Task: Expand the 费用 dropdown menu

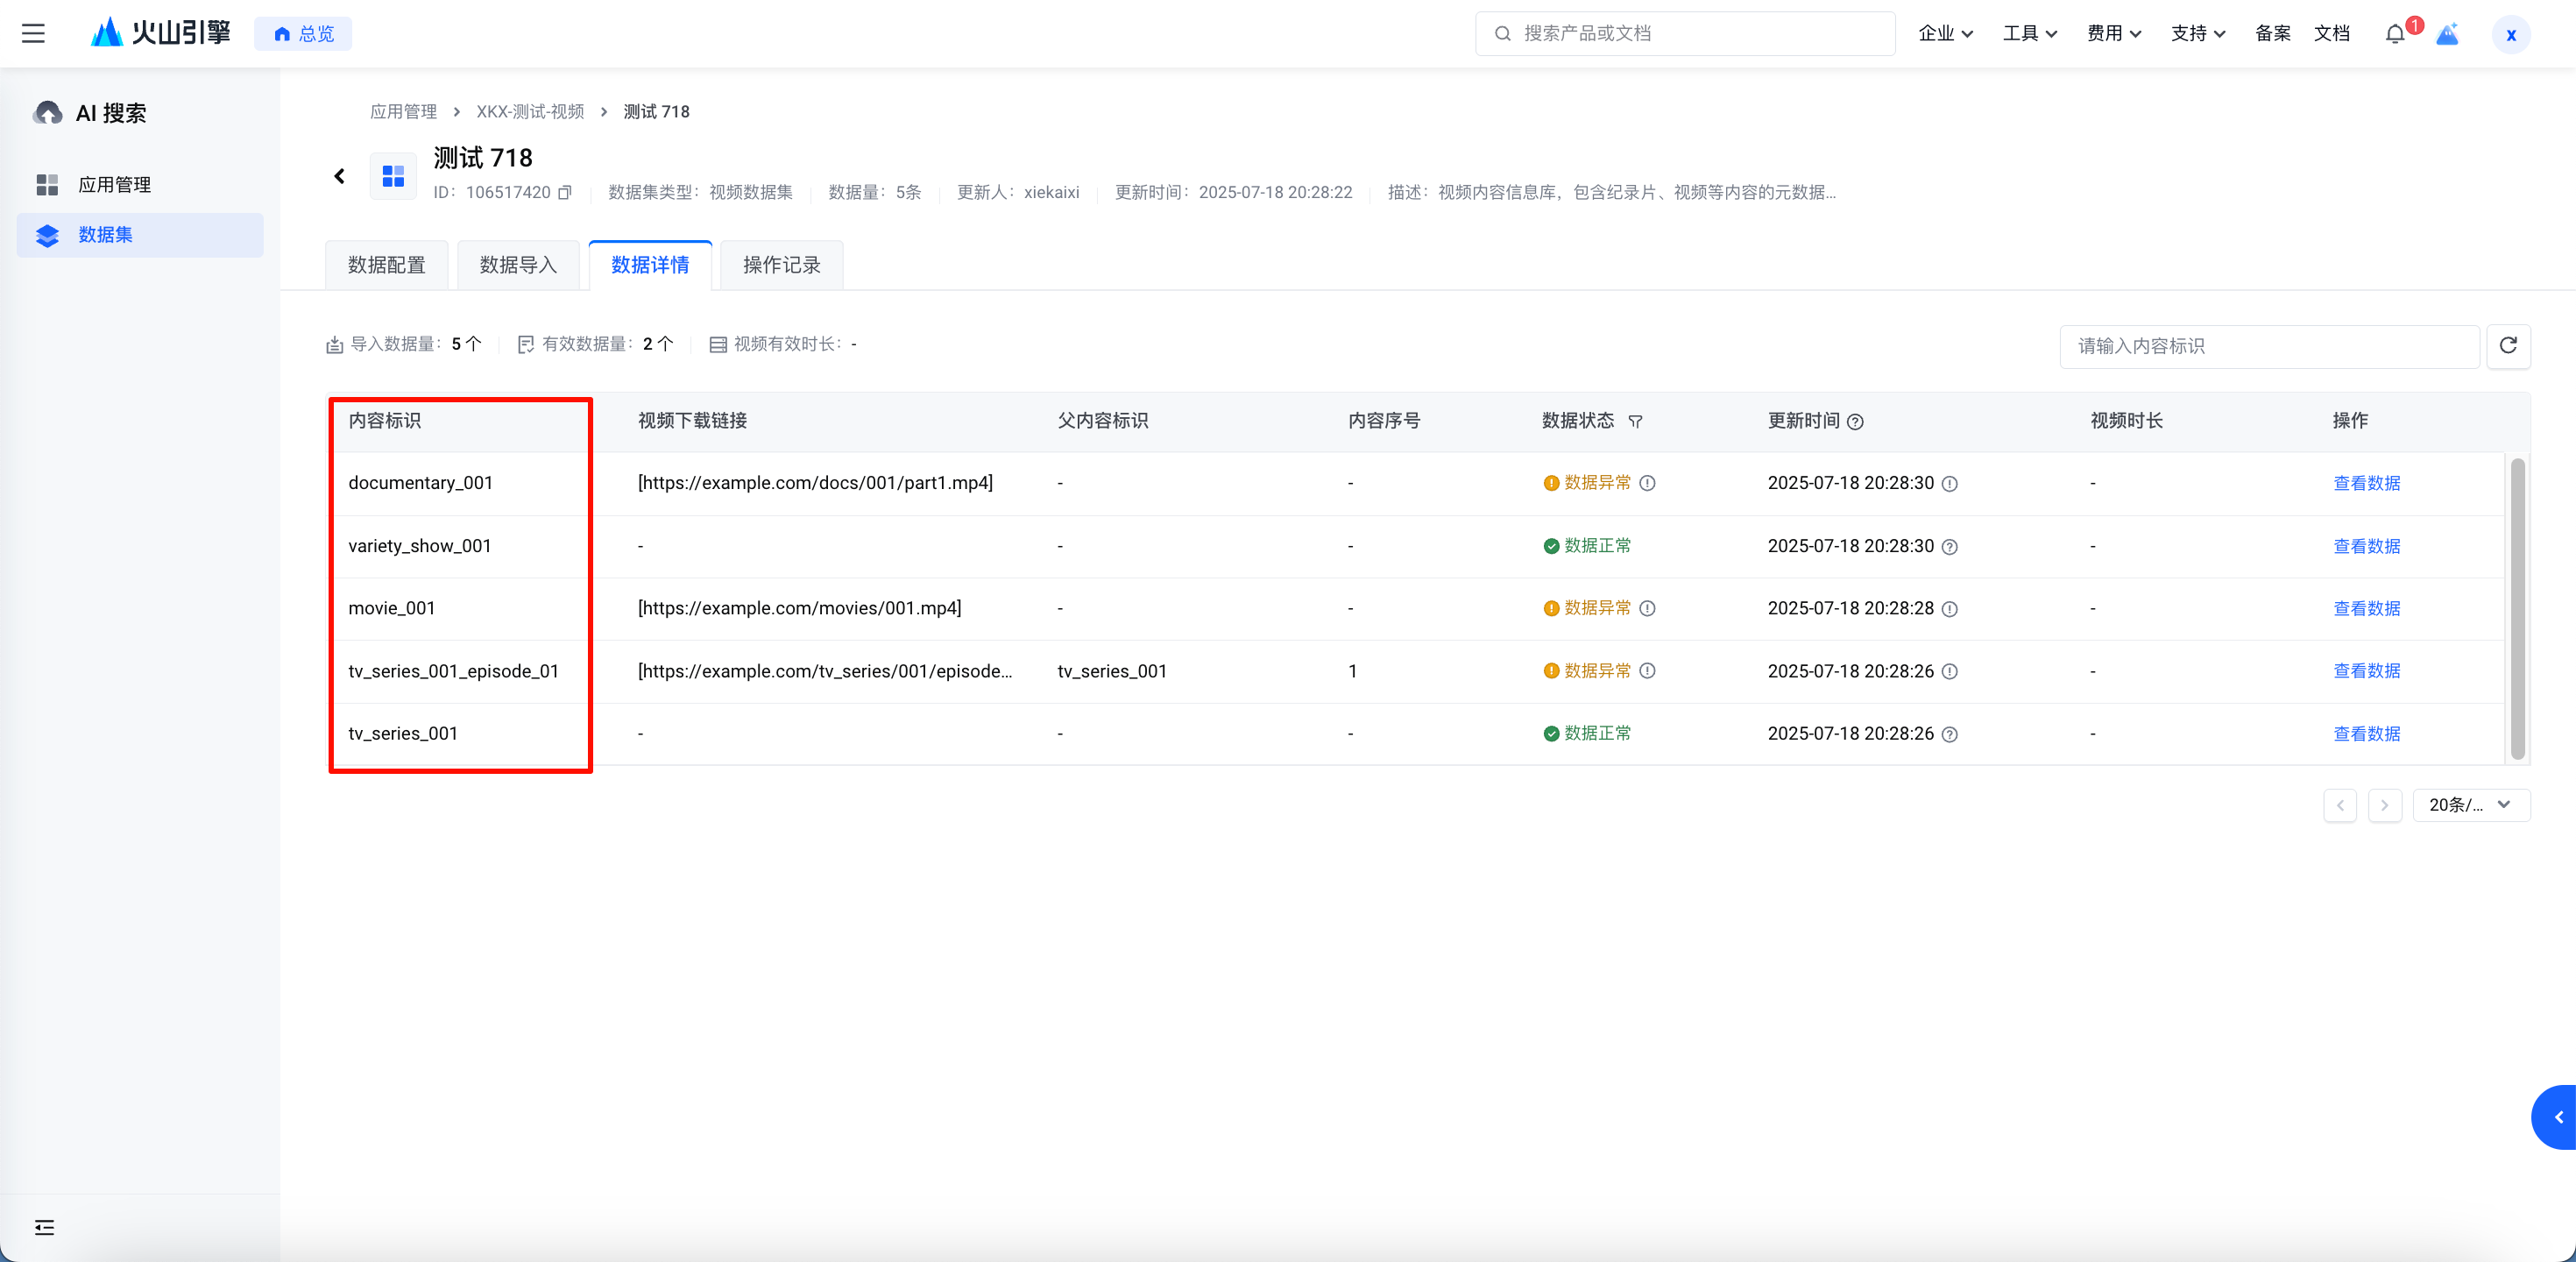Action: [x=2113, y=34]
